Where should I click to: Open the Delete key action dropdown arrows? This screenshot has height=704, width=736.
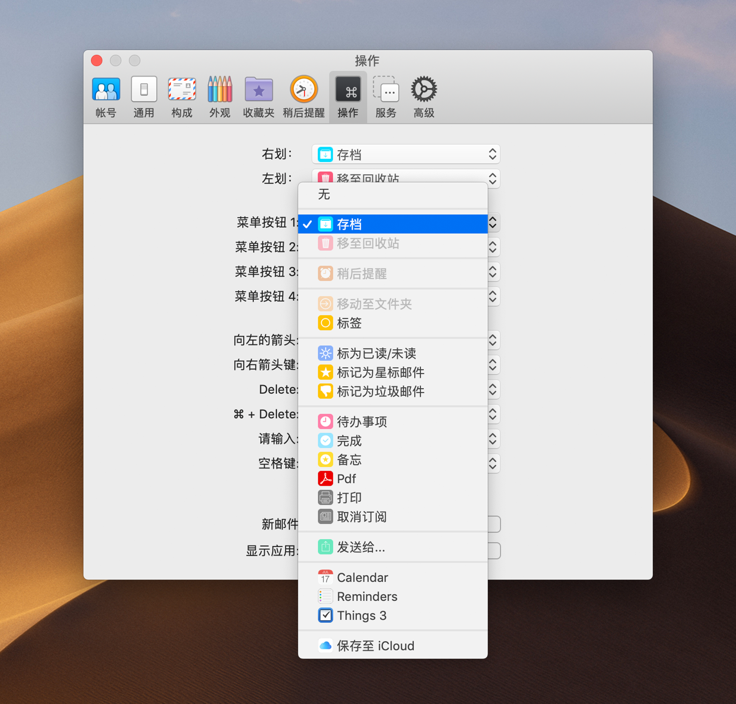pyautogui.click(x=492, y=390)
